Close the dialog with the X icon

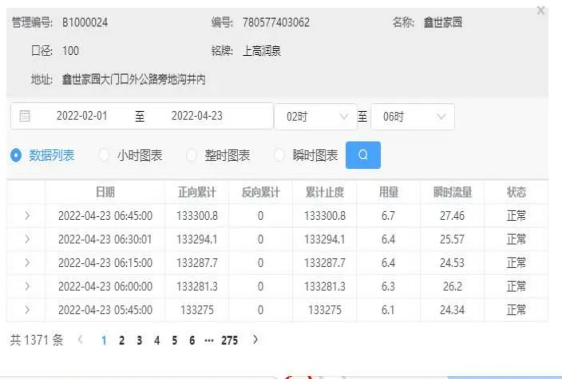coord(541,10)
